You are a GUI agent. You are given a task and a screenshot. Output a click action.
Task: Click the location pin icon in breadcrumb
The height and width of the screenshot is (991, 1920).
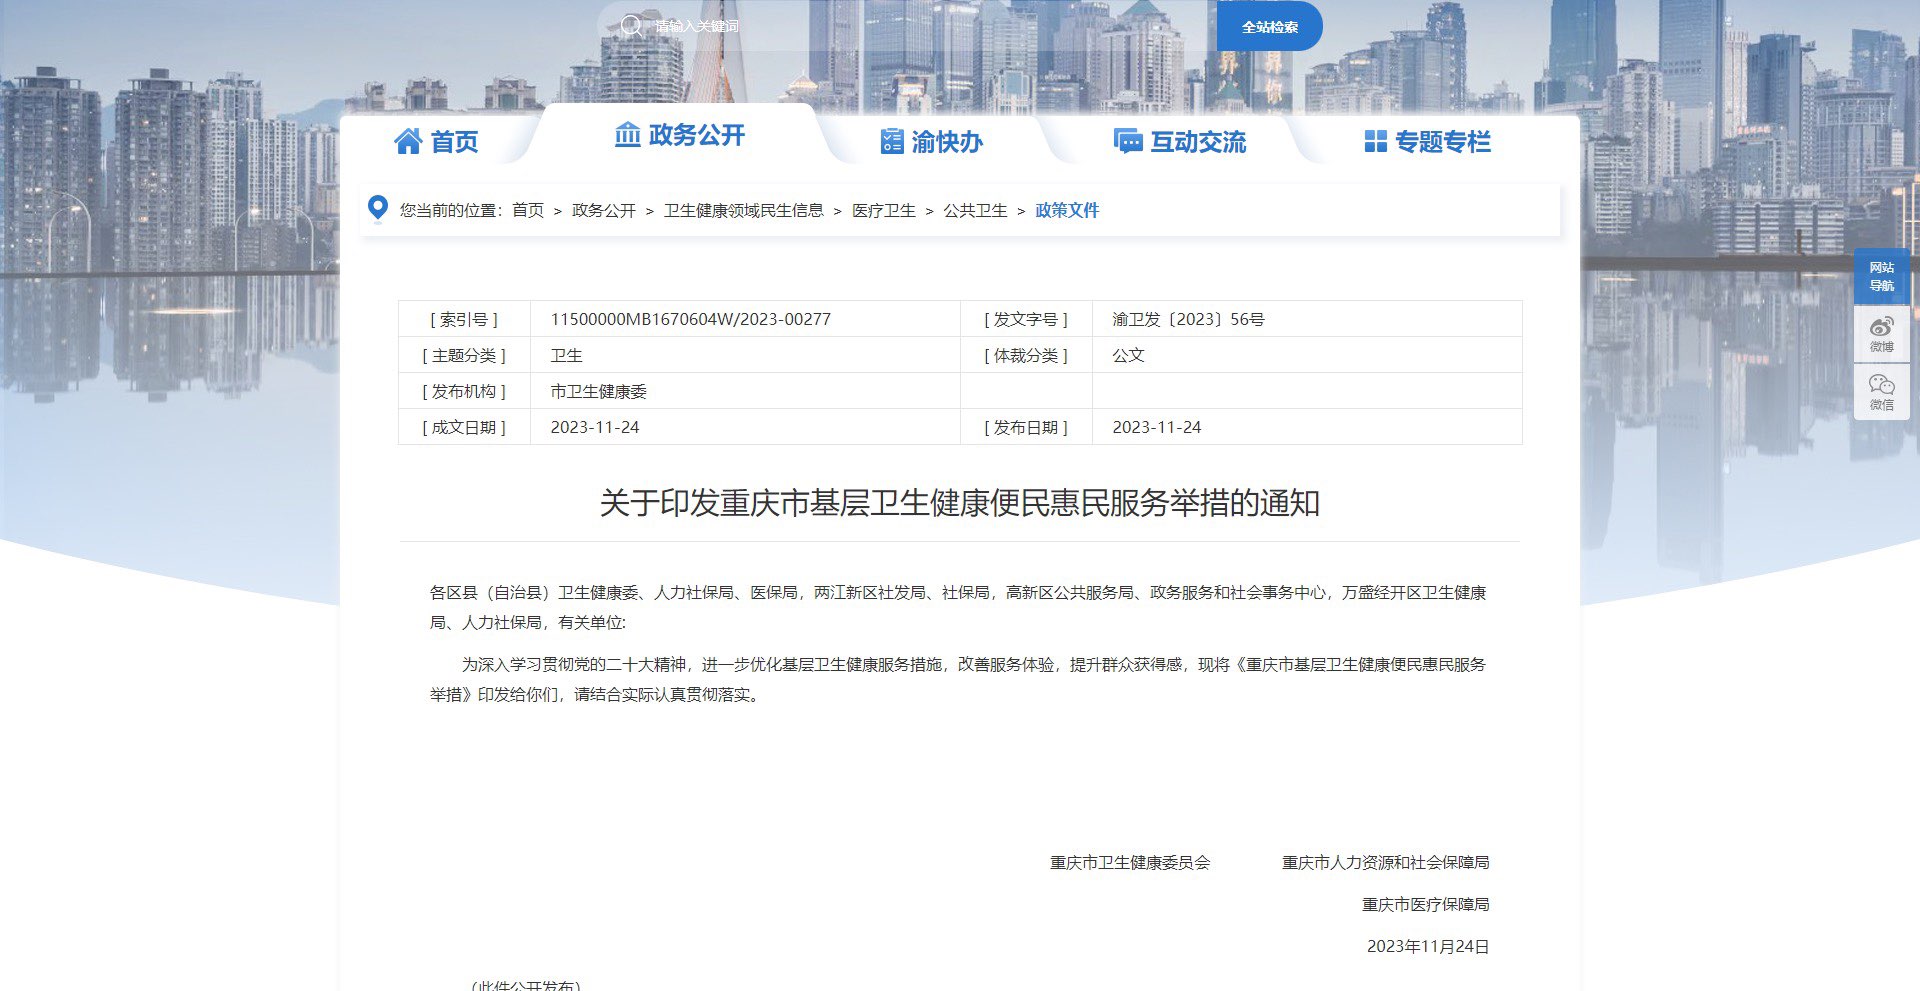pyautogui.click(x=378, y=209)
